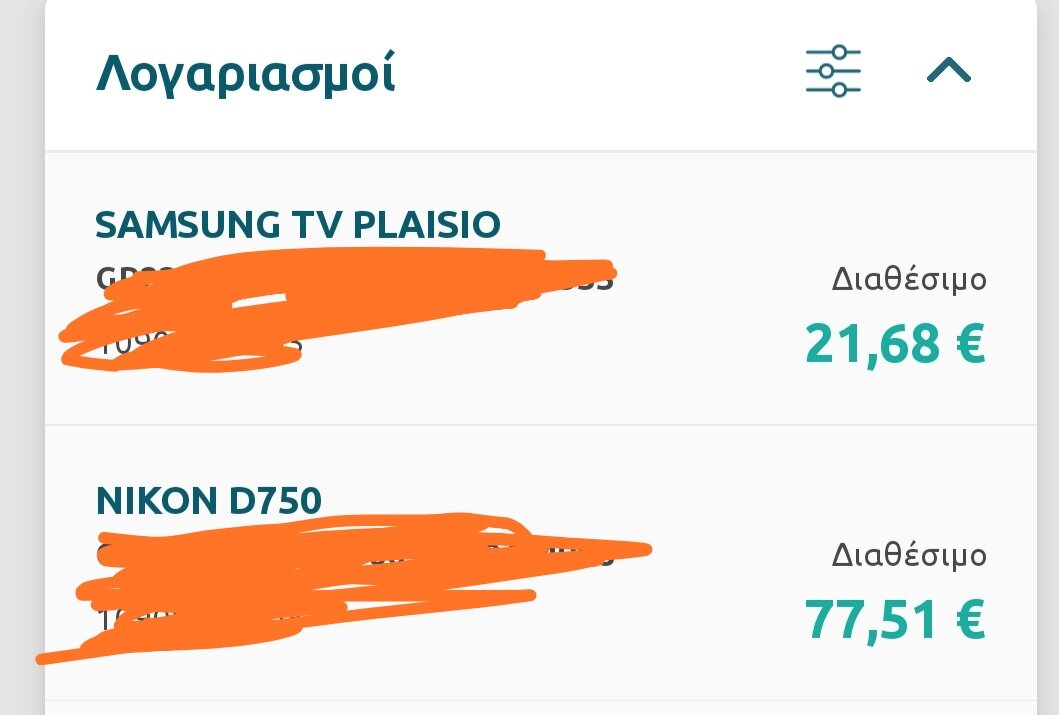Open the accounts filter sliders icon
Image resolution: width=1059 pixels, height=715 pixels.
[x=833, y=72]
